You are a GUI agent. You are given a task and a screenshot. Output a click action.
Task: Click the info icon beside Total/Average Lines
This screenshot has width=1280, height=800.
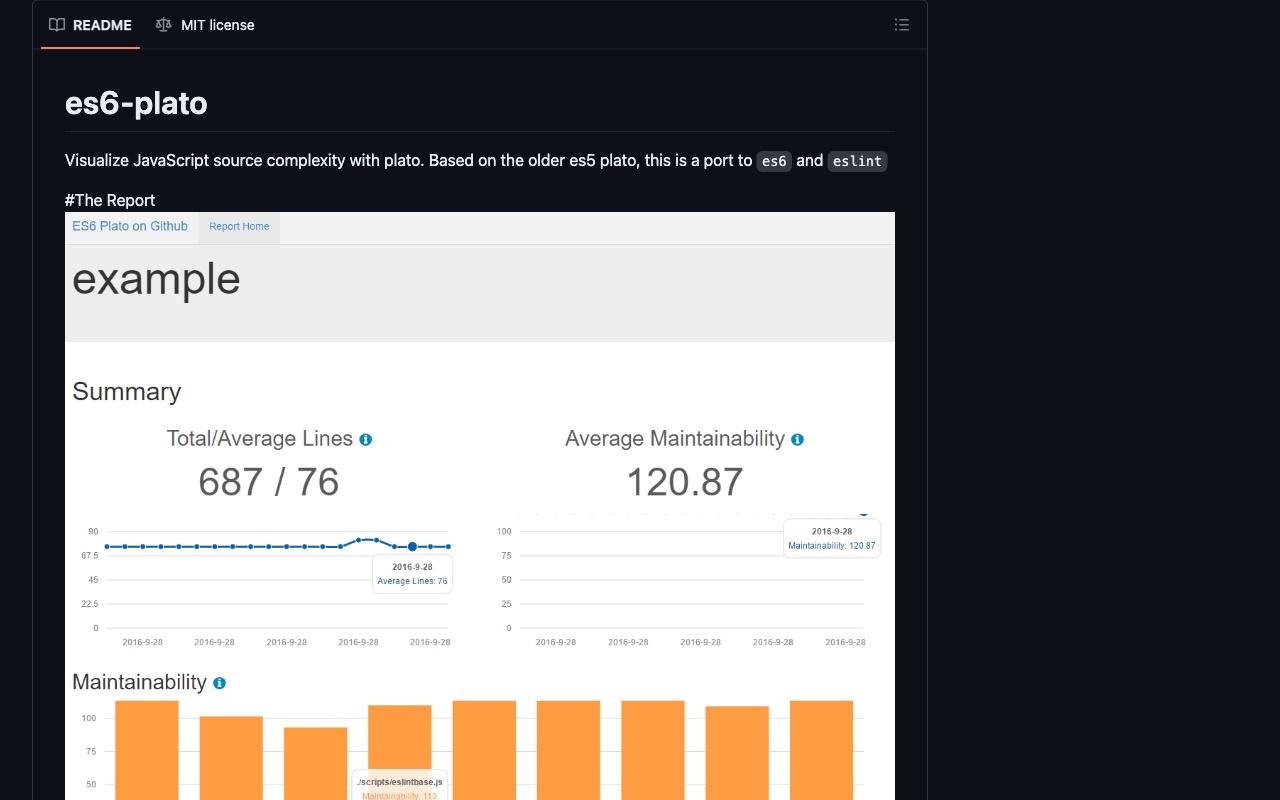(x=366, y=439)
